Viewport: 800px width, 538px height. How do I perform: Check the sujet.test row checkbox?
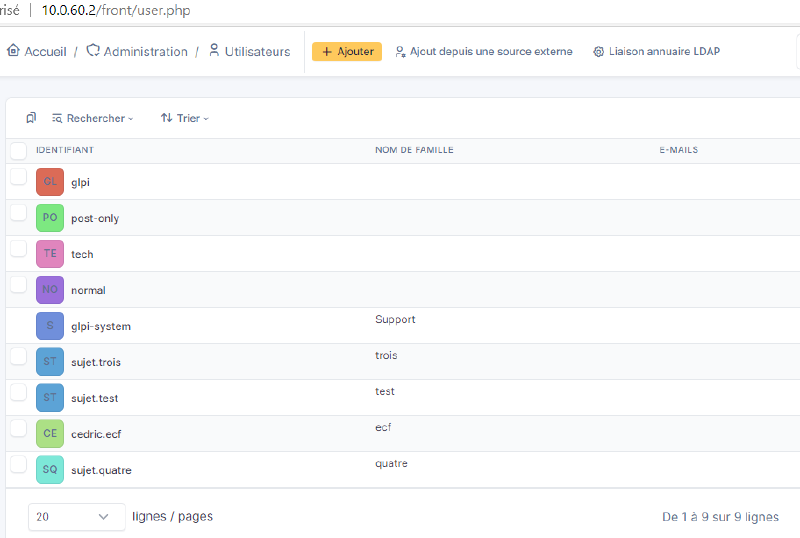(18, 393)
